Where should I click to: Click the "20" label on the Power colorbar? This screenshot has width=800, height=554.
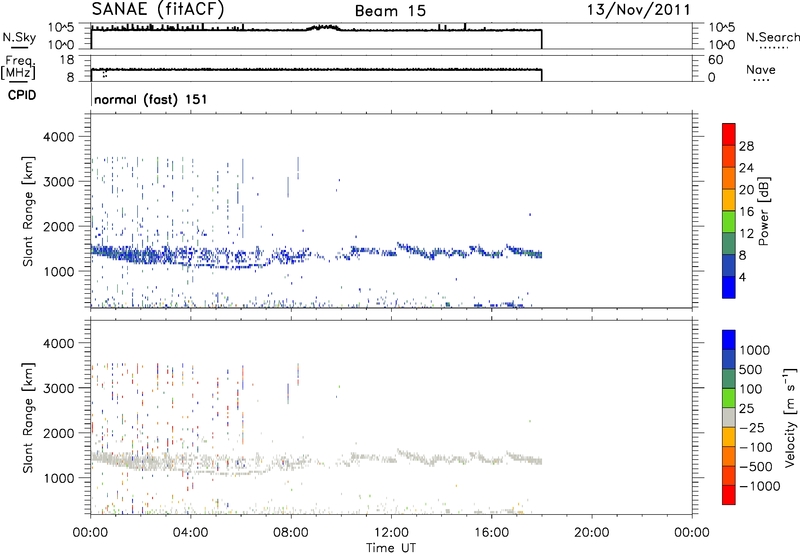[746, 190]
